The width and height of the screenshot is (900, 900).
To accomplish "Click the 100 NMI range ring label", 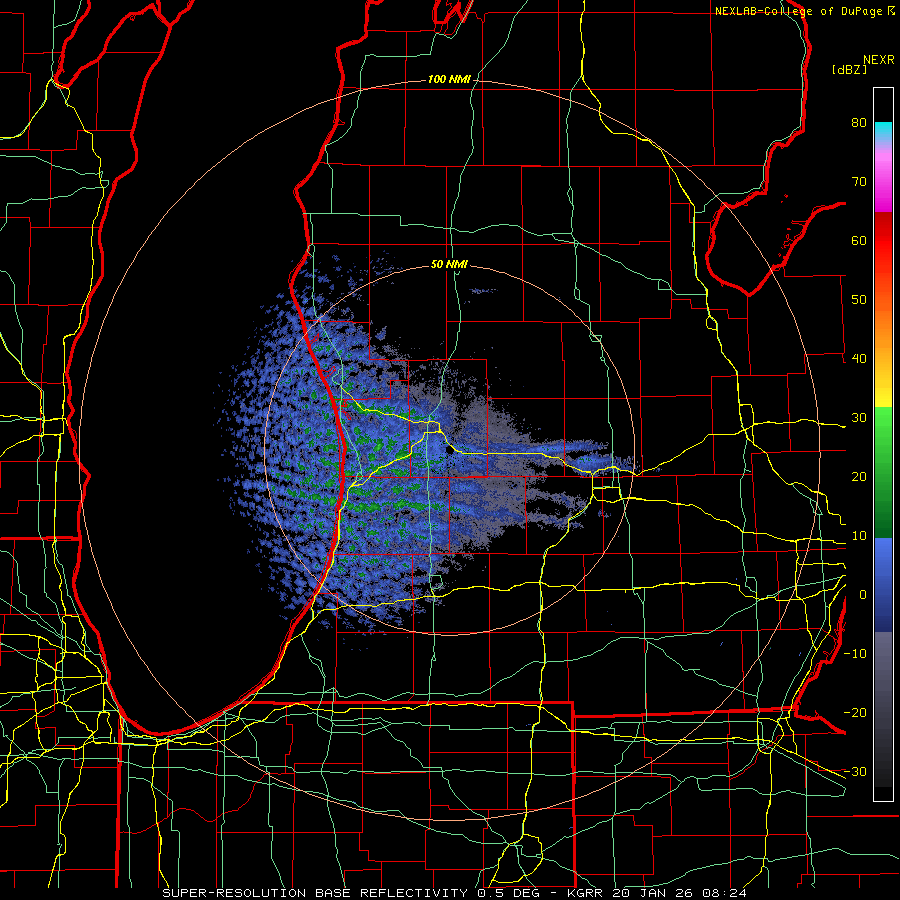I will tap(448, 79).
